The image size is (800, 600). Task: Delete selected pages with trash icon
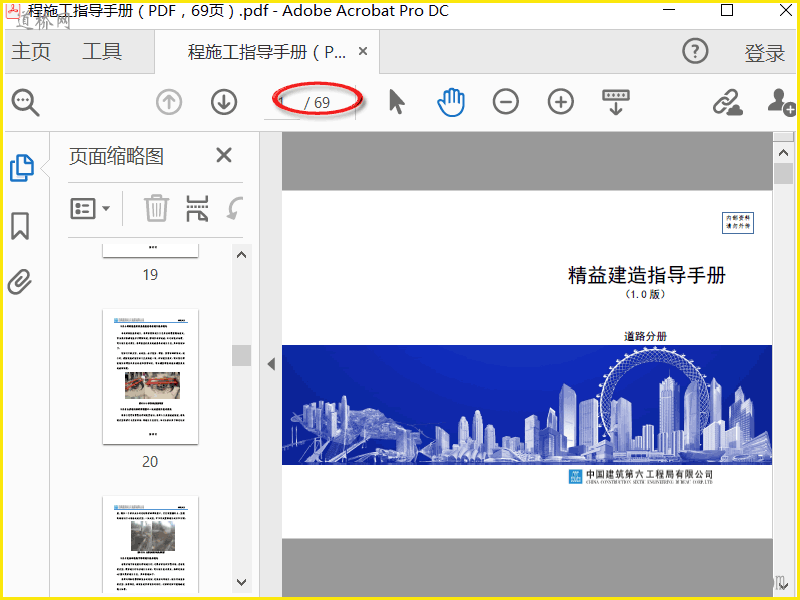pos(156,208)
